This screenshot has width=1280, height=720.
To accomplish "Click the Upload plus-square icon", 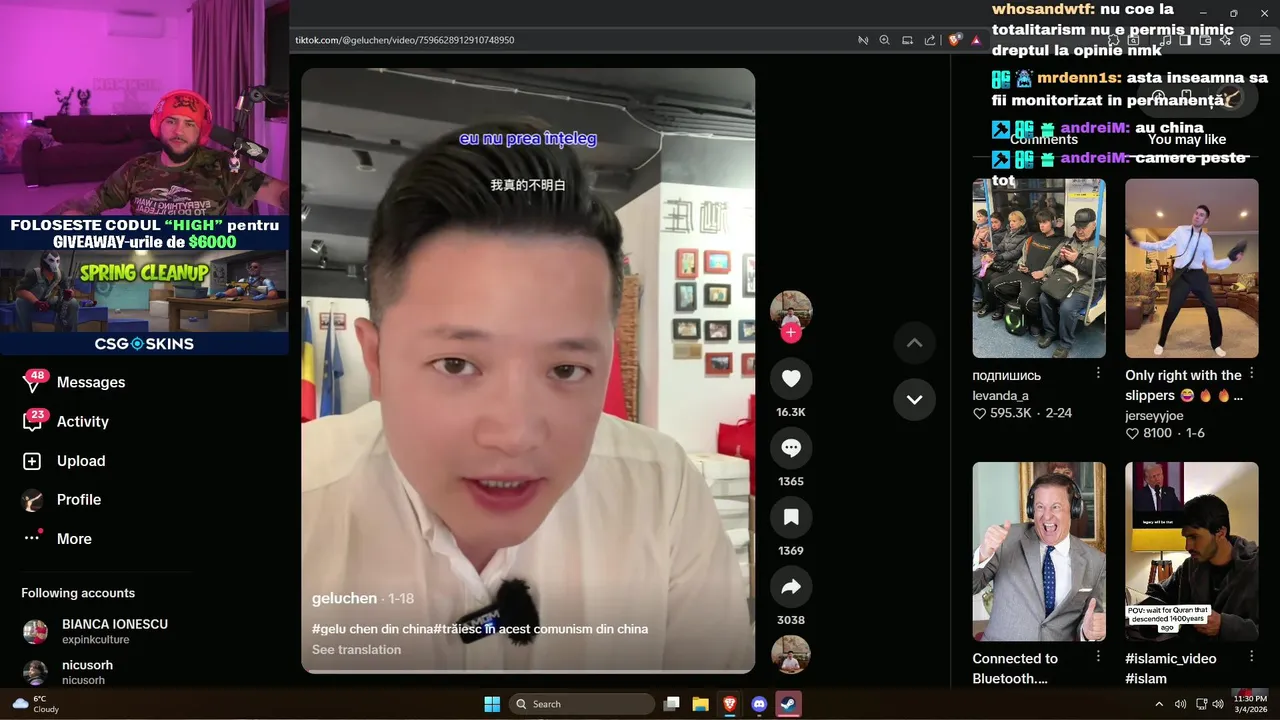I will click(32, 461).
